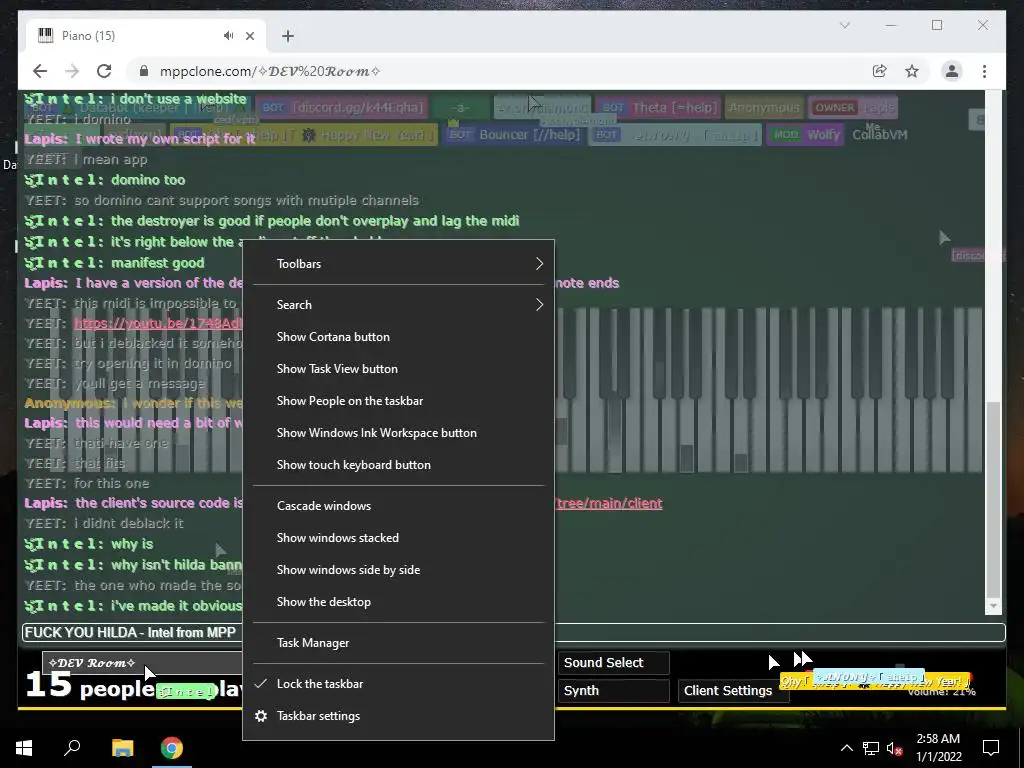The width and height of the screenshot is (1024, 768).
Task: Toggle Show touch keyboard button
Action: coord(398,465)
